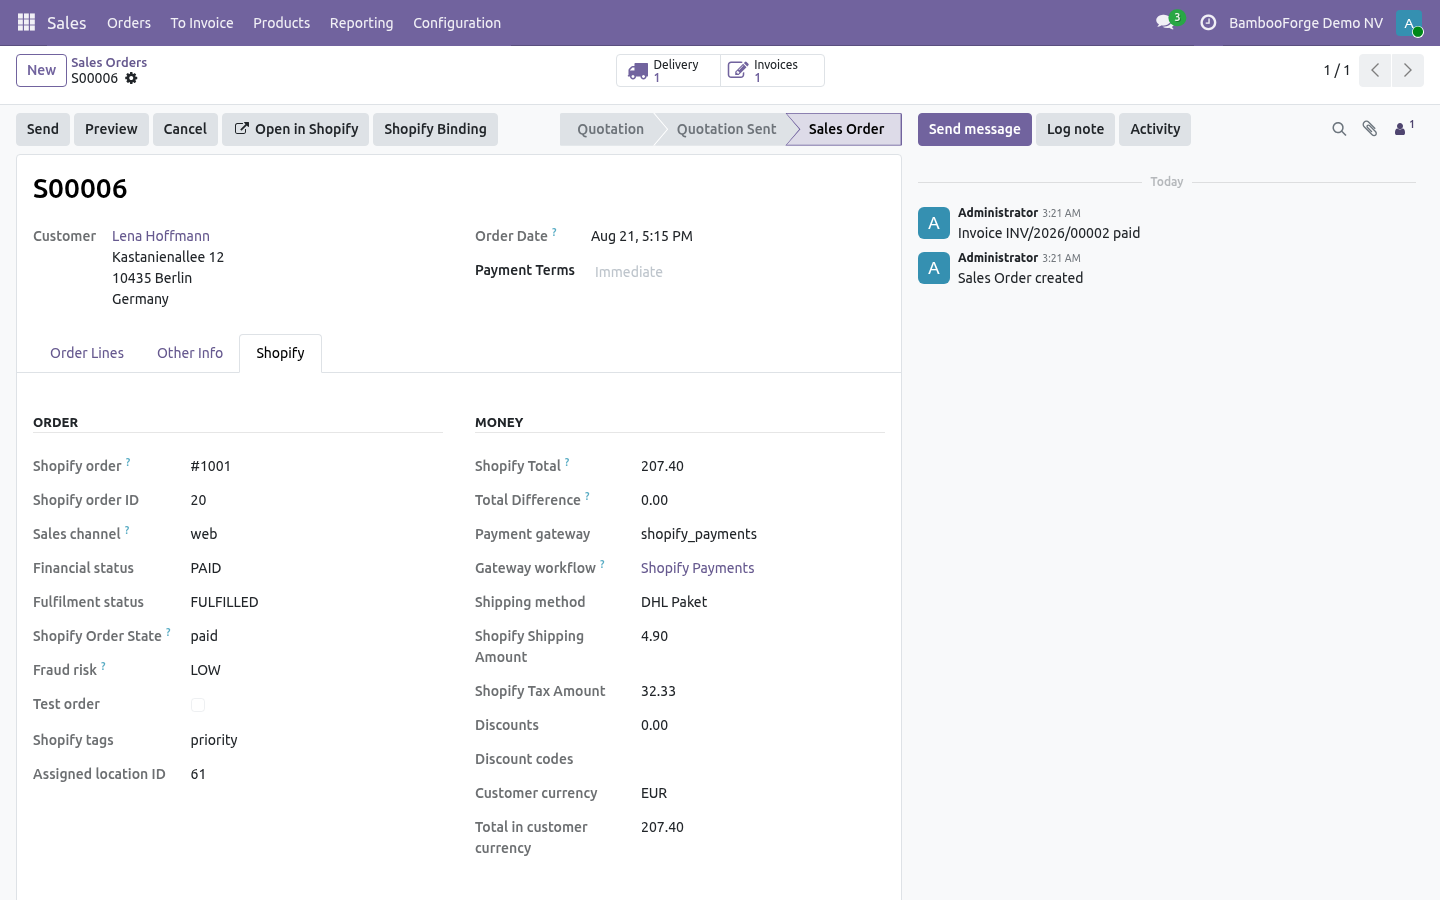Open the Configuration menu
1440x900 pixels.
click(x=457, y=23)
